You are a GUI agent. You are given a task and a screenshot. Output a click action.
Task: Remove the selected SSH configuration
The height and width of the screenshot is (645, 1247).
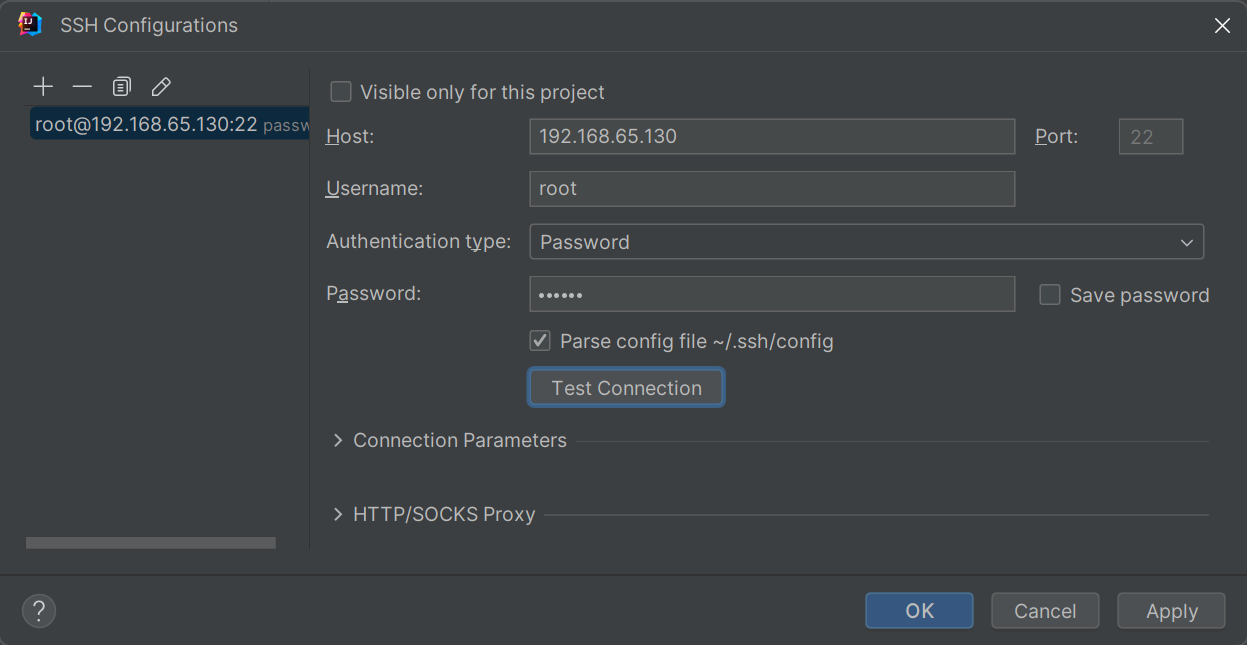pos(82,87)
